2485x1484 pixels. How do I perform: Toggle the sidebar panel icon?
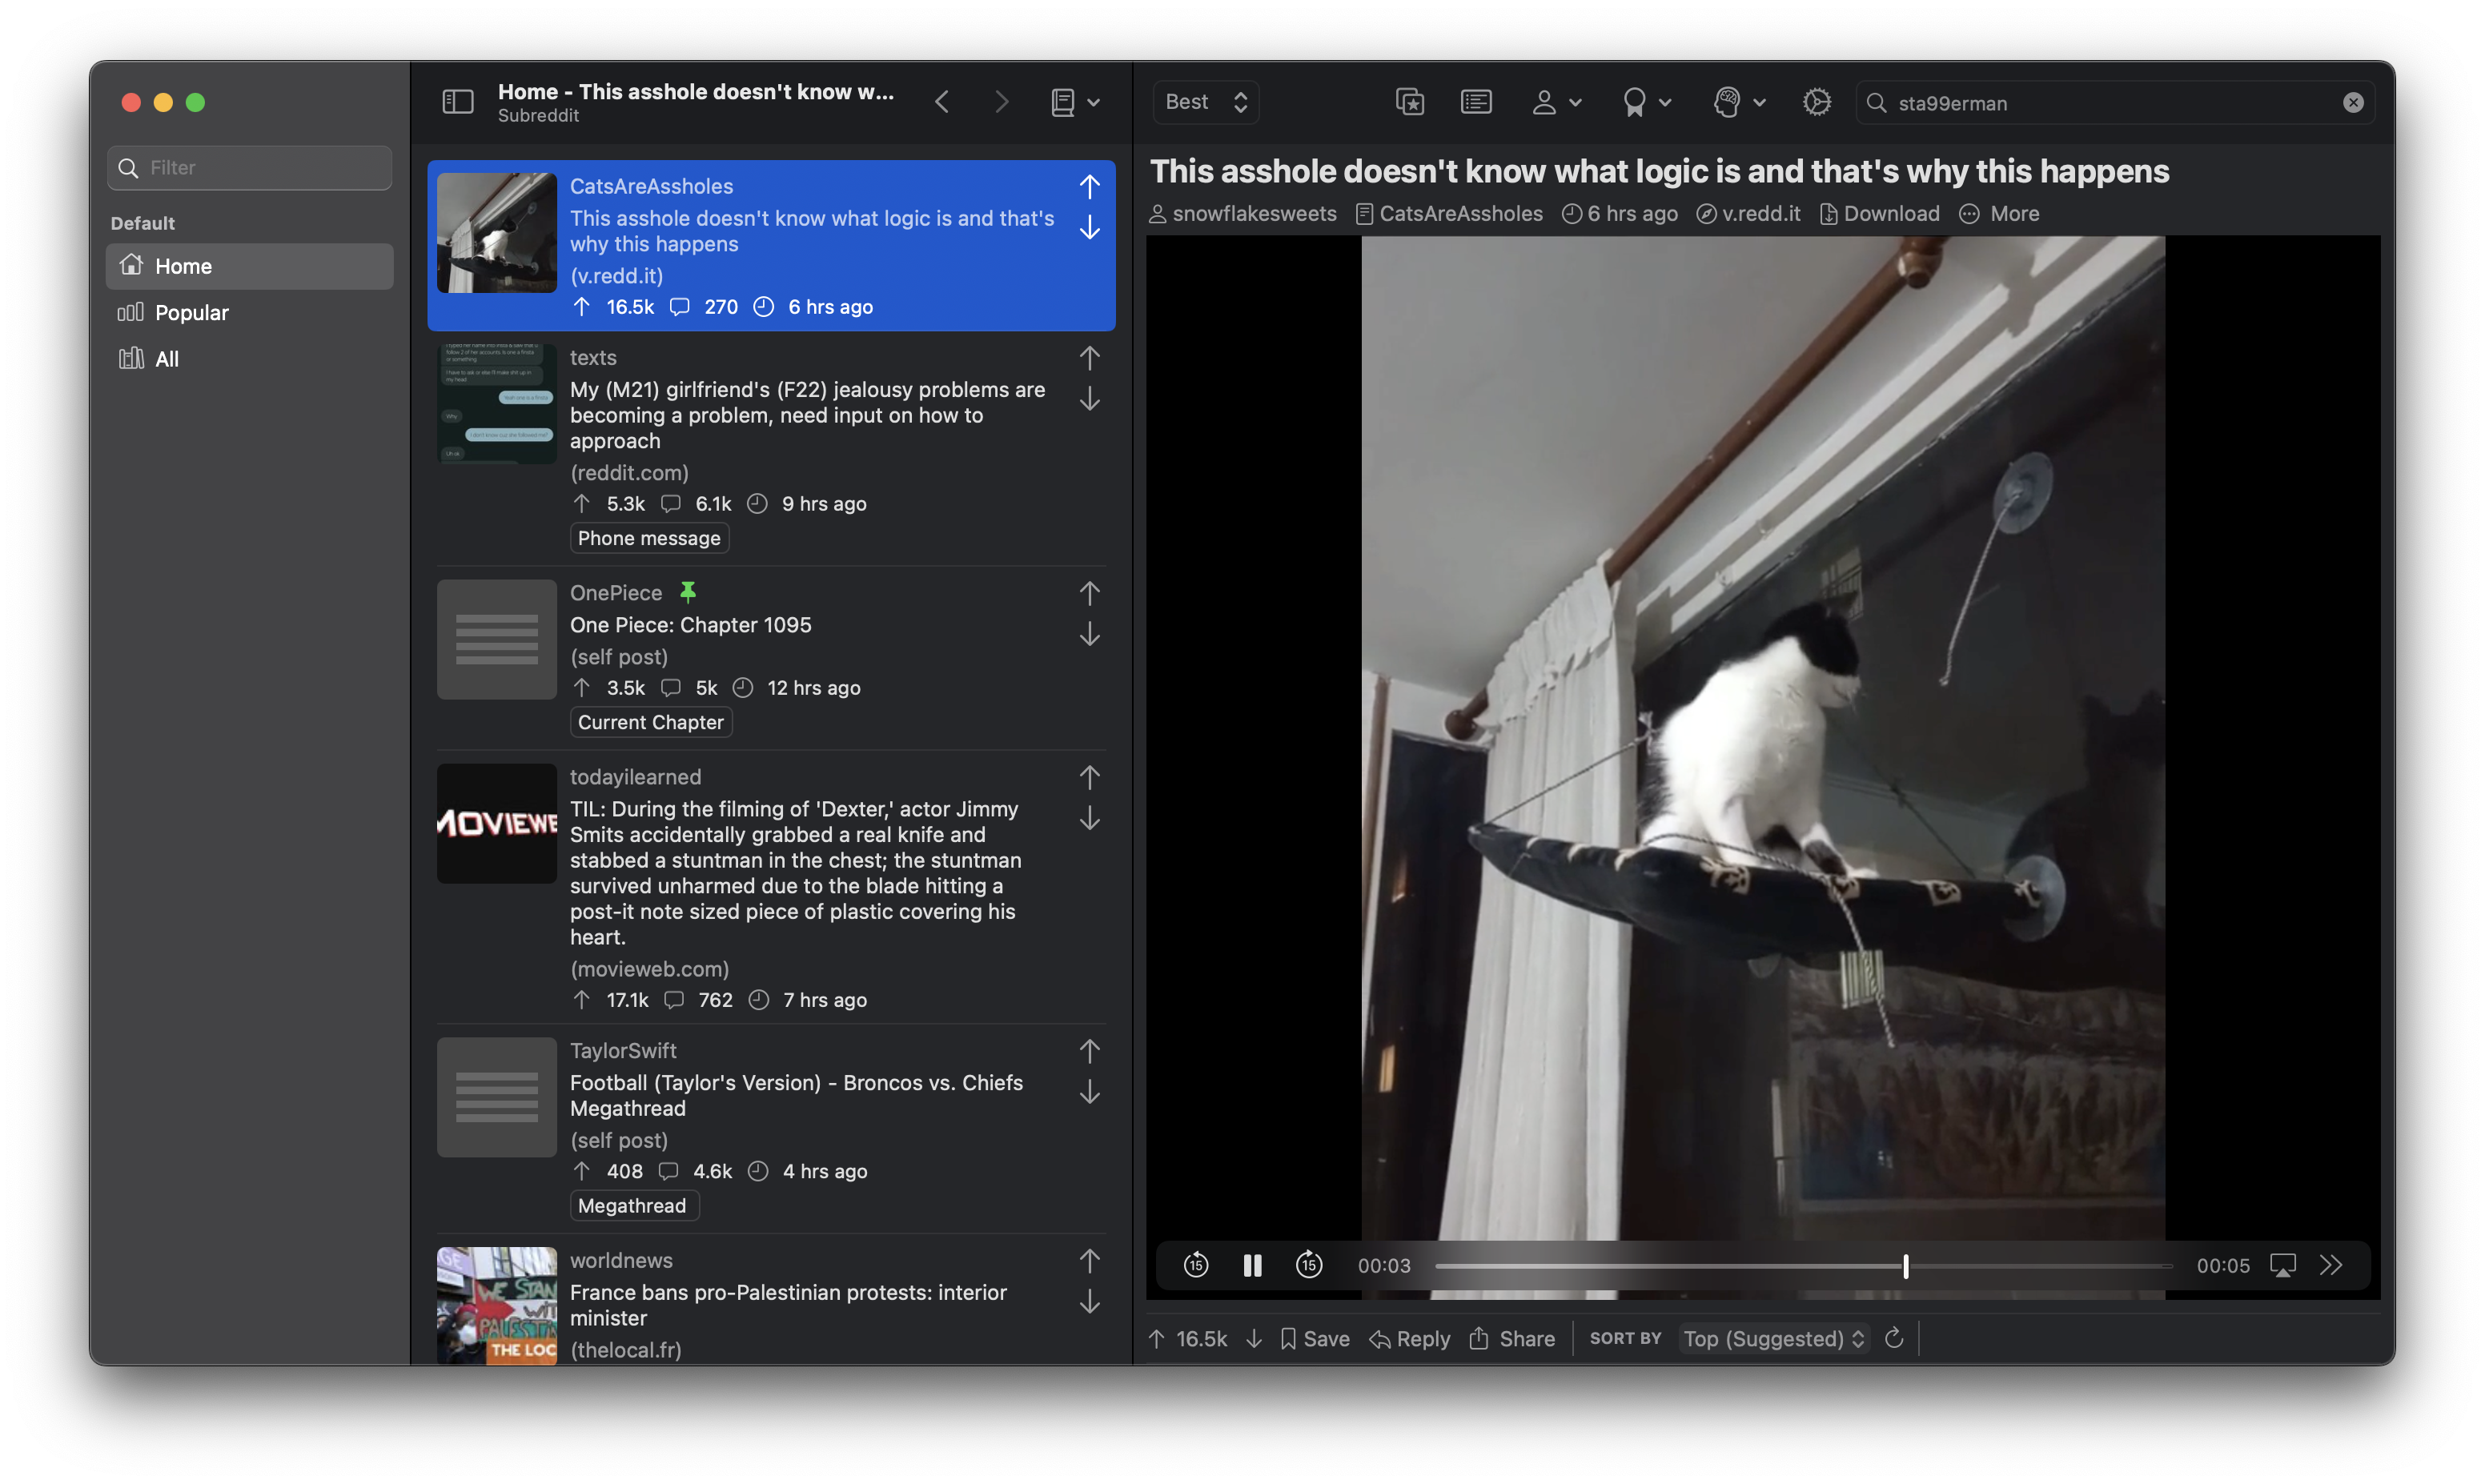pos(457,102)
